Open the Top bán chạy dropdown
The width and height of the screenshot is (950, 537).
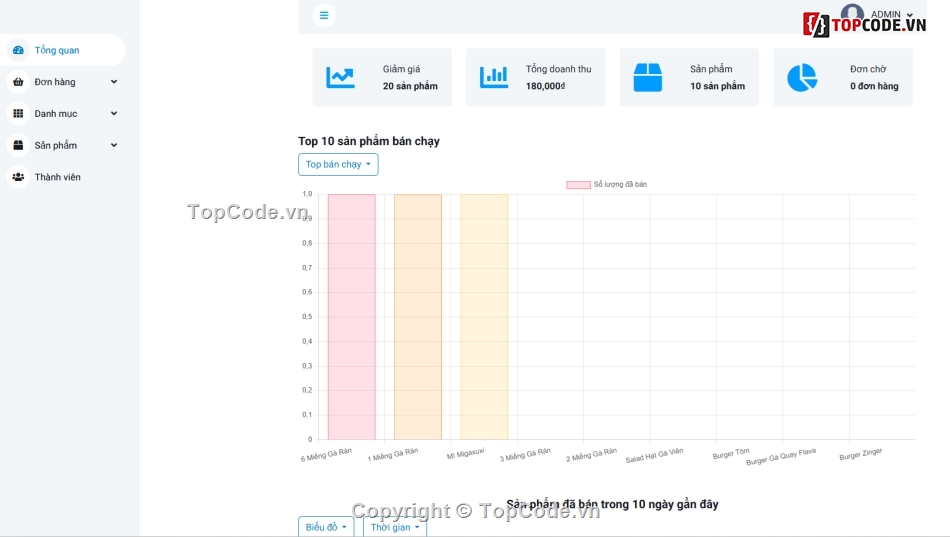338,164
